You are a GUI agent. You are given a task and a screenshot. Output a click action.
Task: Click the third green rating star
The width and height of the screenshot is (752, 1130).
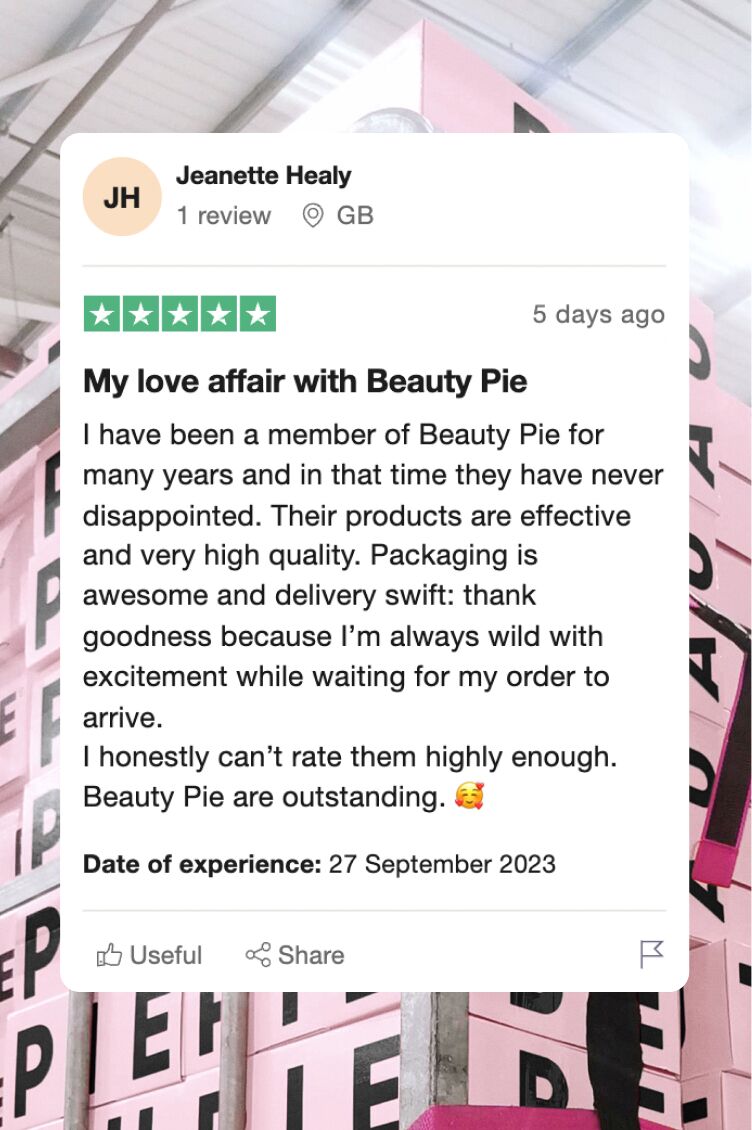pyautogui.click(x=180, y=314)
